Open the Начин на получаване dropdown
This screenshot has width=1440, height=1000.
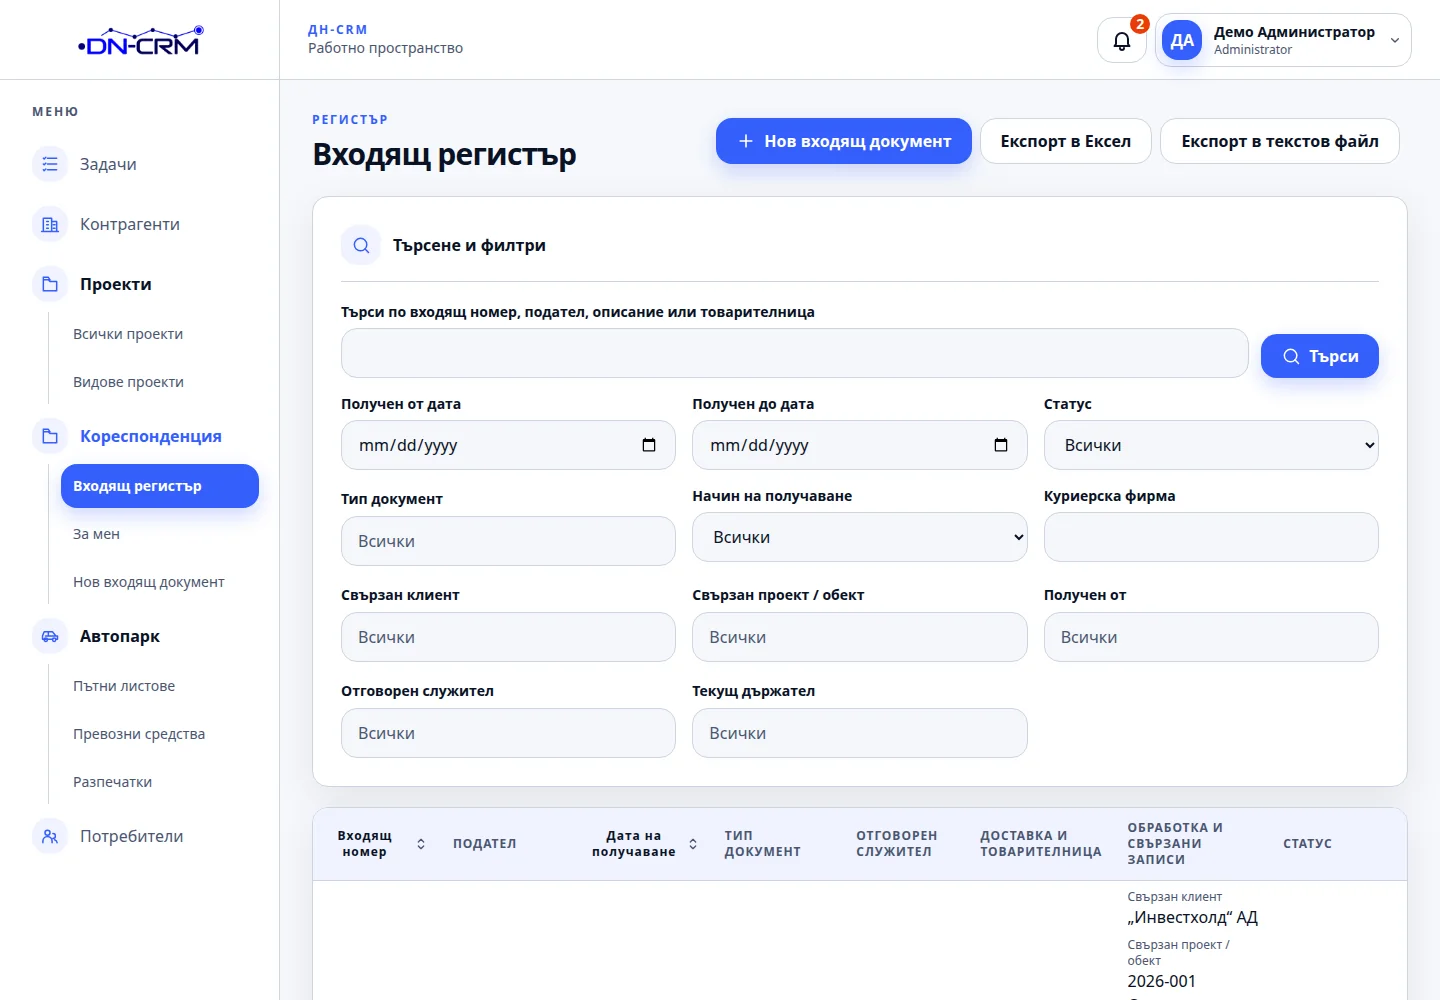pos(859,537)
